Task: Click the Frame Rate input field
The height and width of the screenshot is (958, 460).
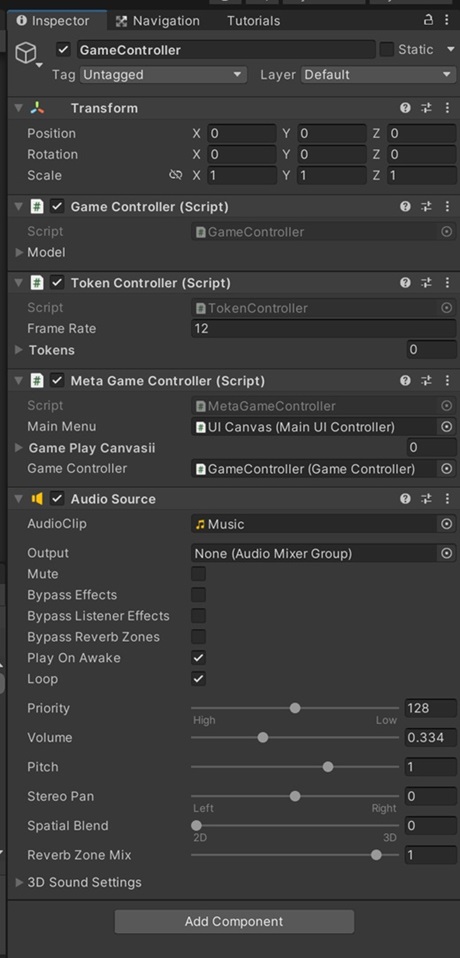Action: click(x=324, y=329)
